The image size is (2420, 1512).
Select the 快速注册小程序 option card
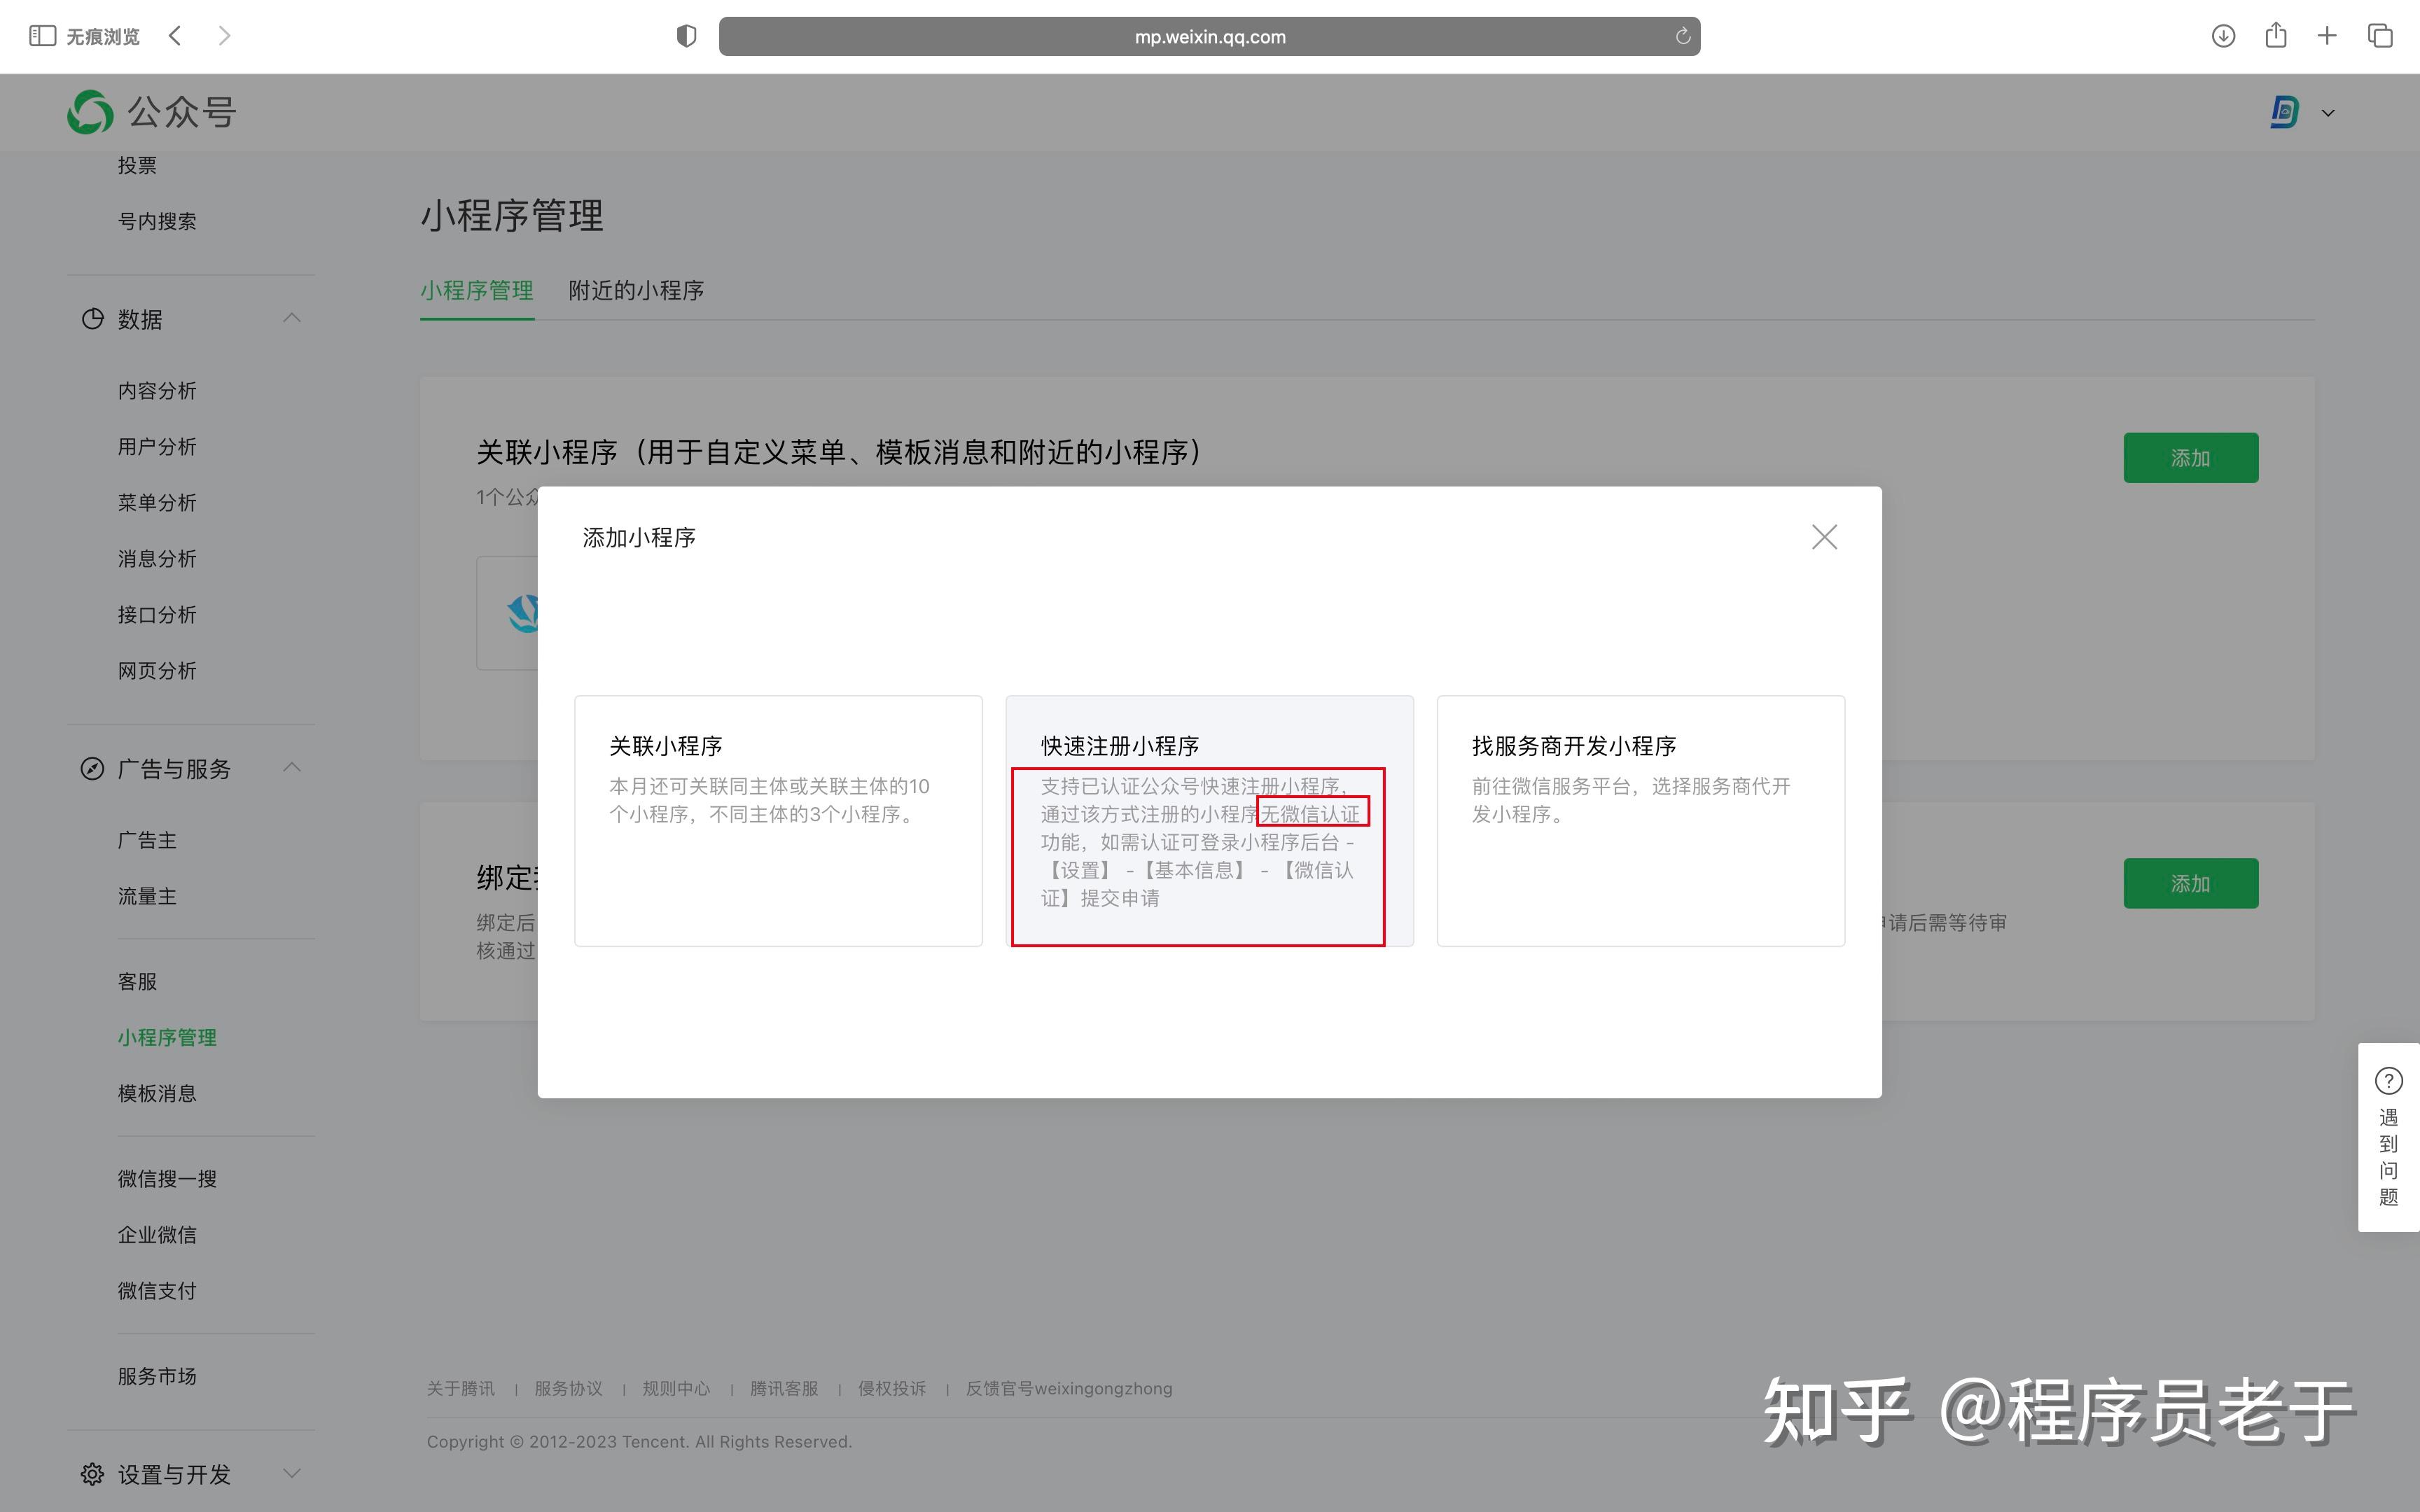point(1209,821)
